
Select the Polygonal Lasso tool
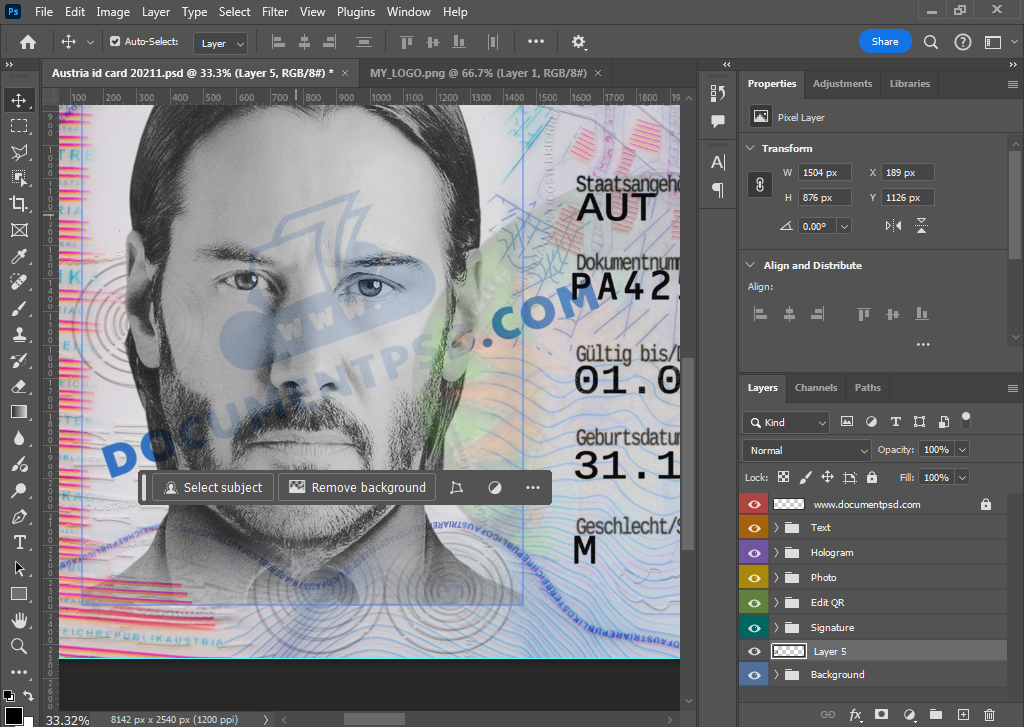coord(19,152)
